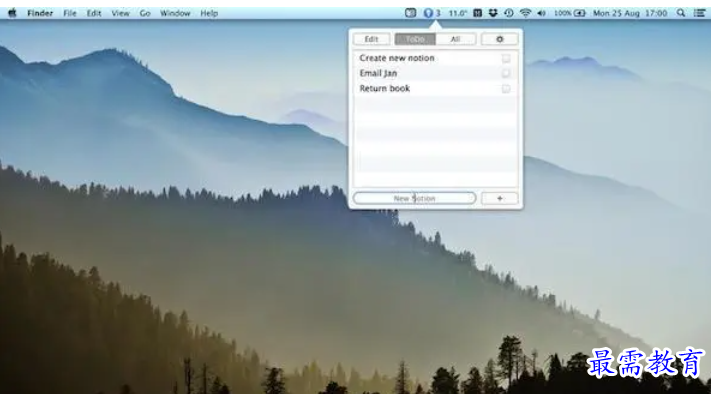Open the gear settings button in the popover

point(500,39)
